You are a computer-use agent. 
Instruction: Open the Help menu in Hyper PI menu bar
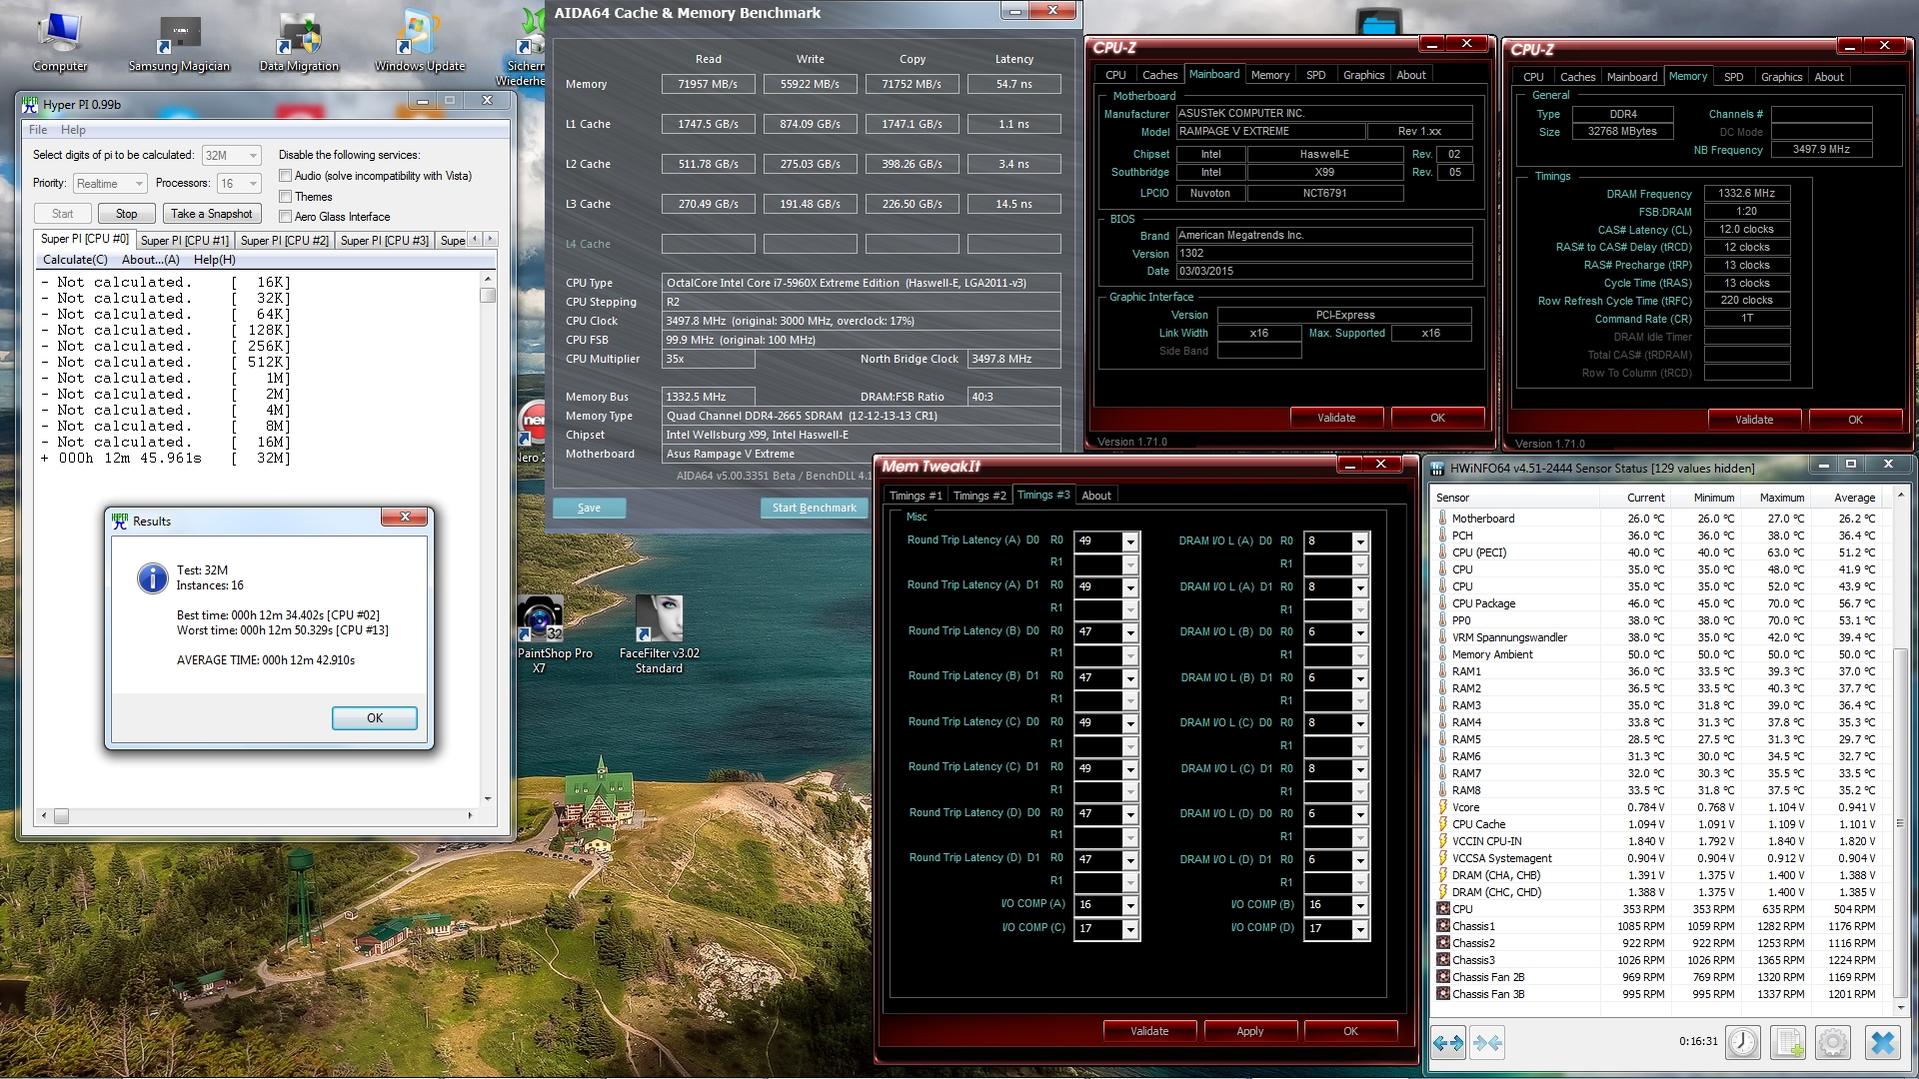coord(73,130)
